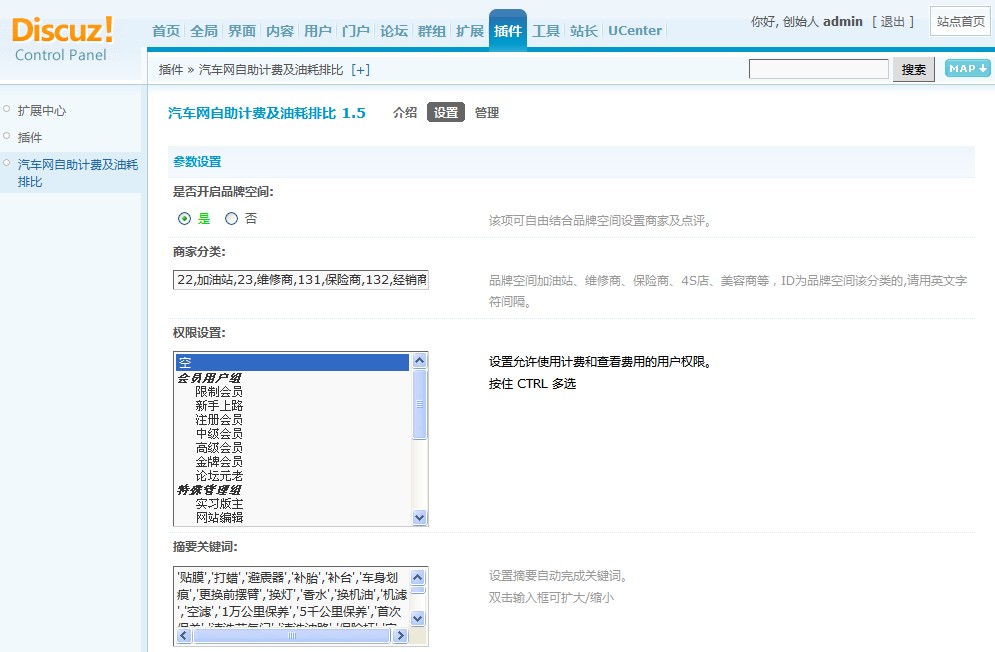Open the UCenter menu in the top navigation
The width and height of the screenshot is (995, 652).
[x=634, y=30]
